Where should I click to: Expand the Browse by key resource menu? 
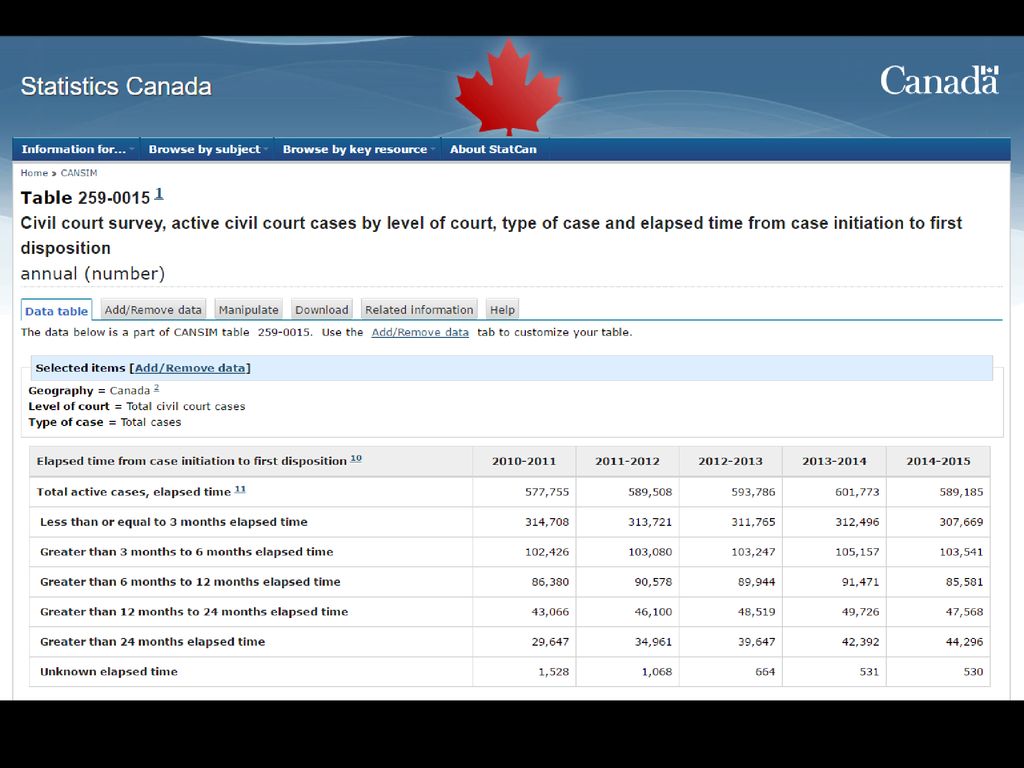point(357,149)
